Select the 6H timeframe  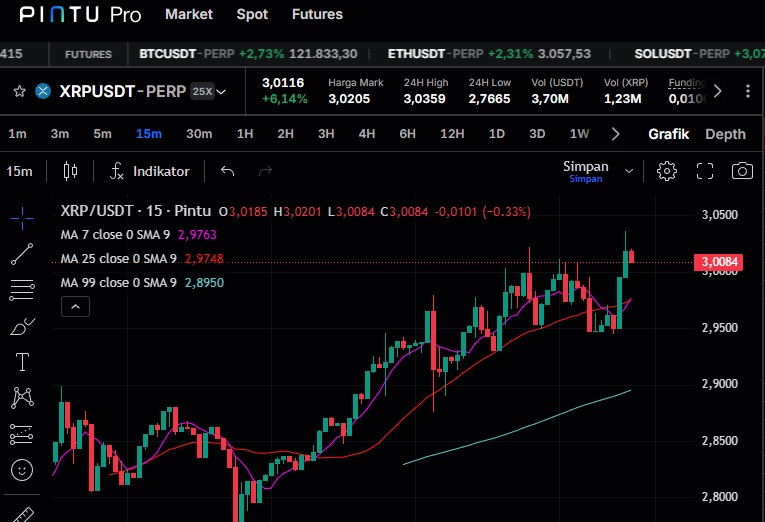[x=407, y=134]
